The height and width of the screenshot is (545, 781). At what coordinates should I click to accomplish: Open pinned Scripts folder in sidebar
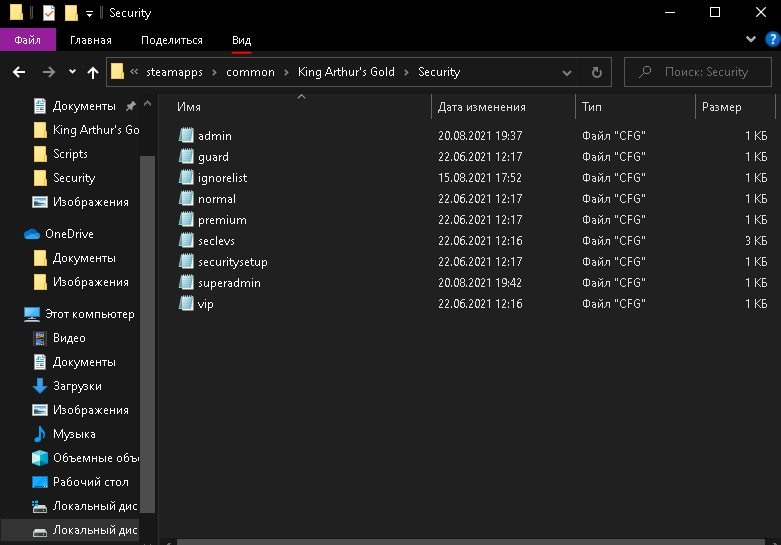point(70,154)
